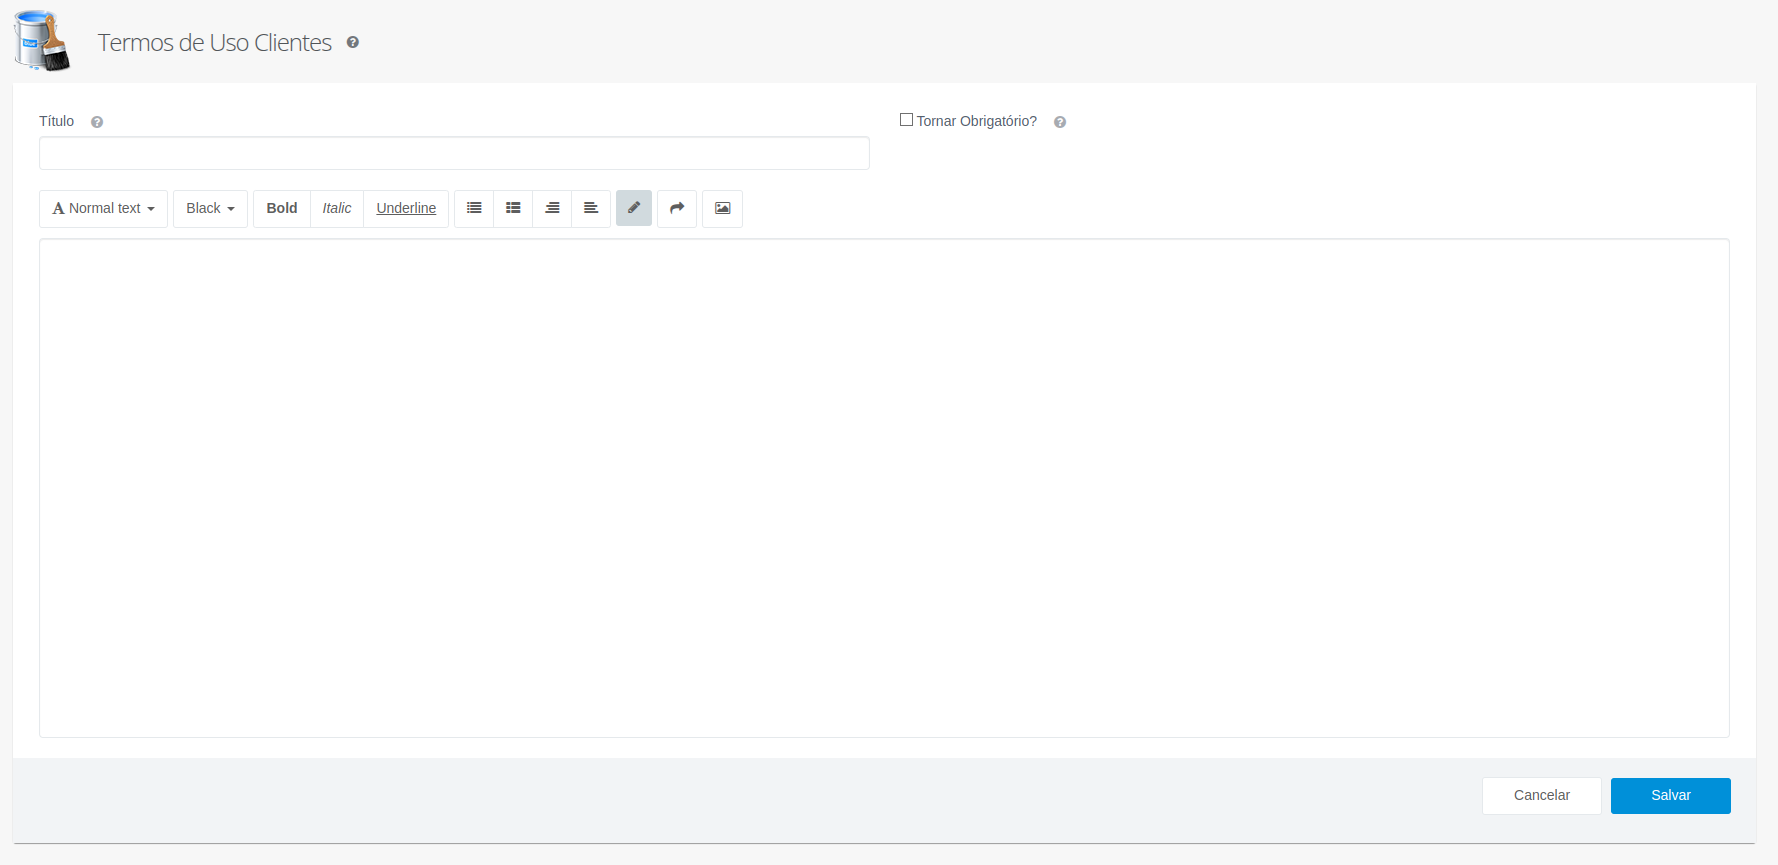This screenshot has height=865, width=1778.
Task: Open the Normal text style dropdown
Action: pyautogui.click(x=104, y=208)
